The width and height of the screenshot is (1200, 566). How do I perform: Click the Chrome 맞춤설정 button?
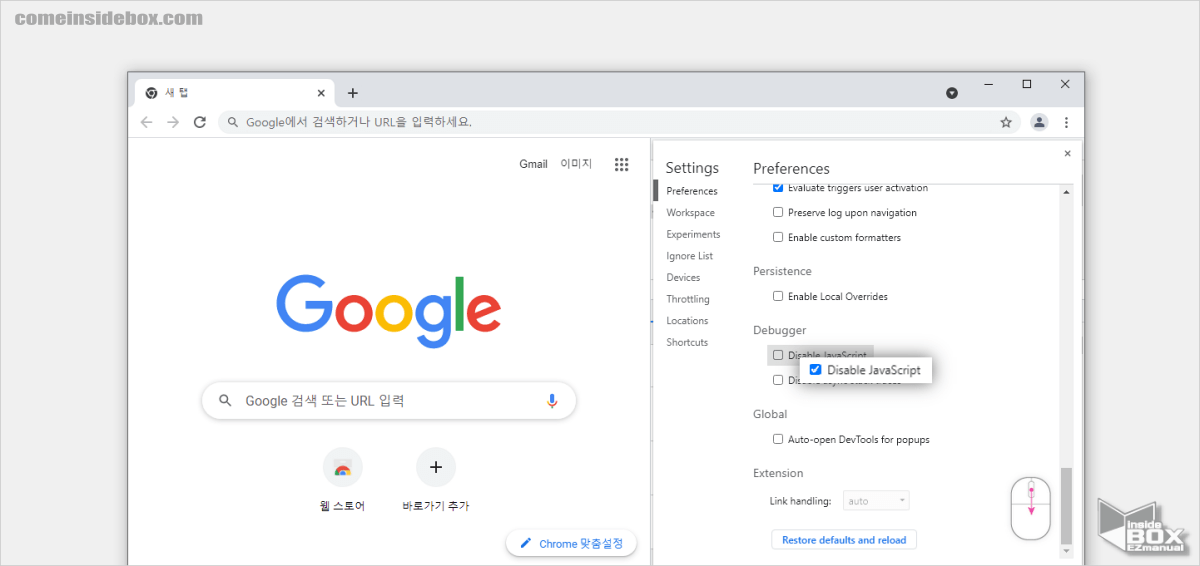[x=571, y=544]
